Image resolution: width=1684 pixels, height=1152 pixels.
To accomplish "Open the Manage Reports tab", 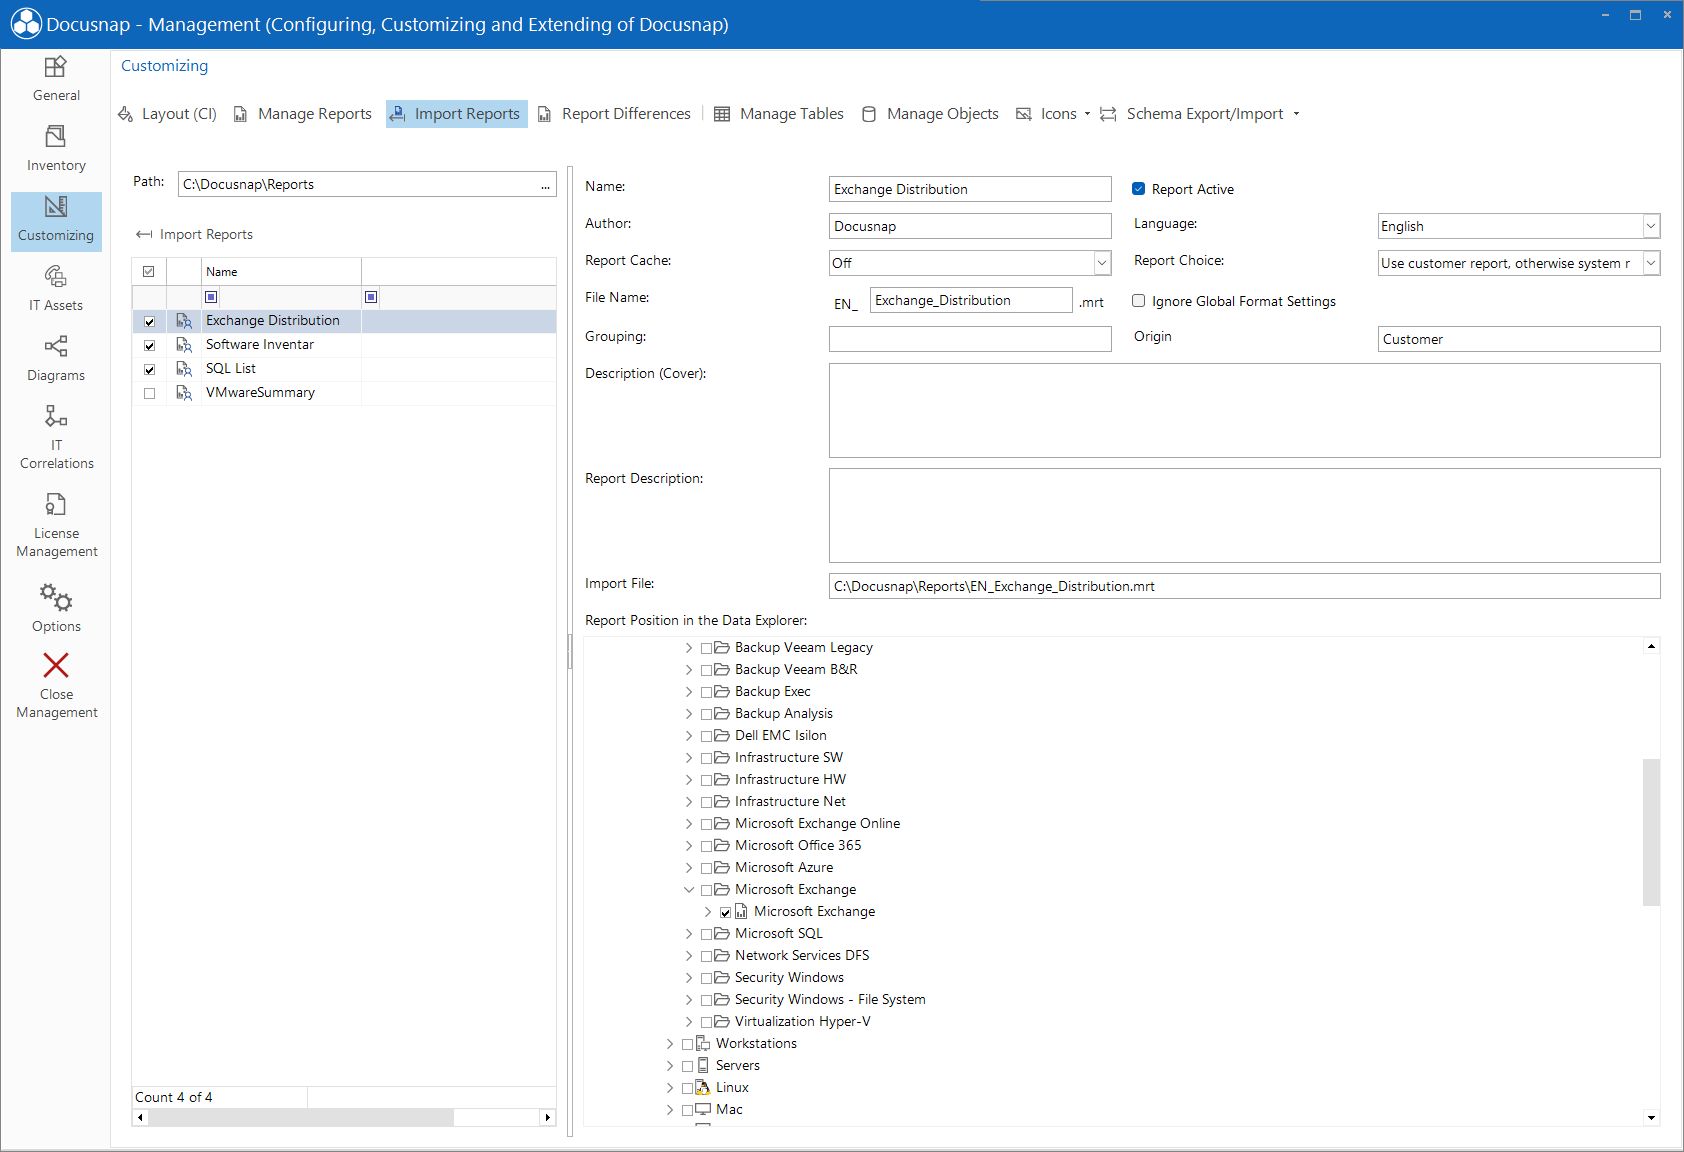I will [303, 114].
